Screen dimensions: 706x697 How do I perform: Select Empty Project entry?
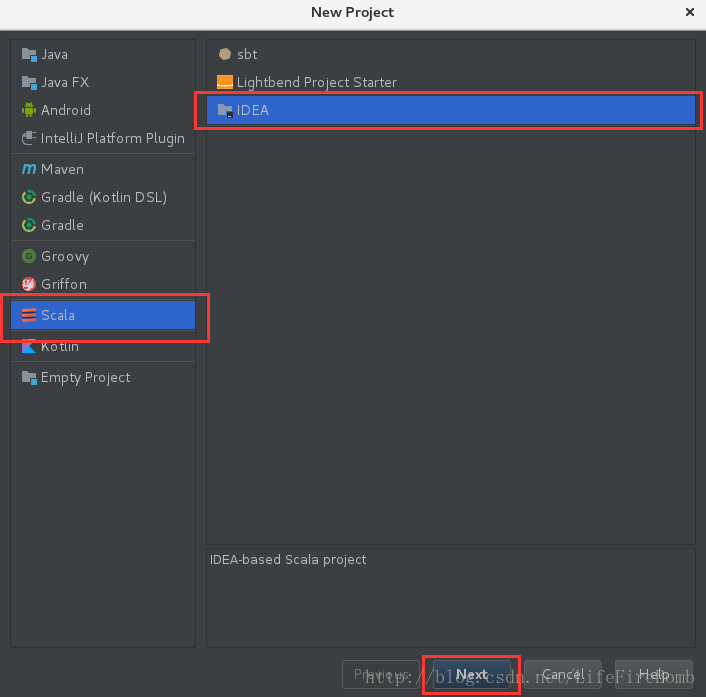click(x=103, y=377)
